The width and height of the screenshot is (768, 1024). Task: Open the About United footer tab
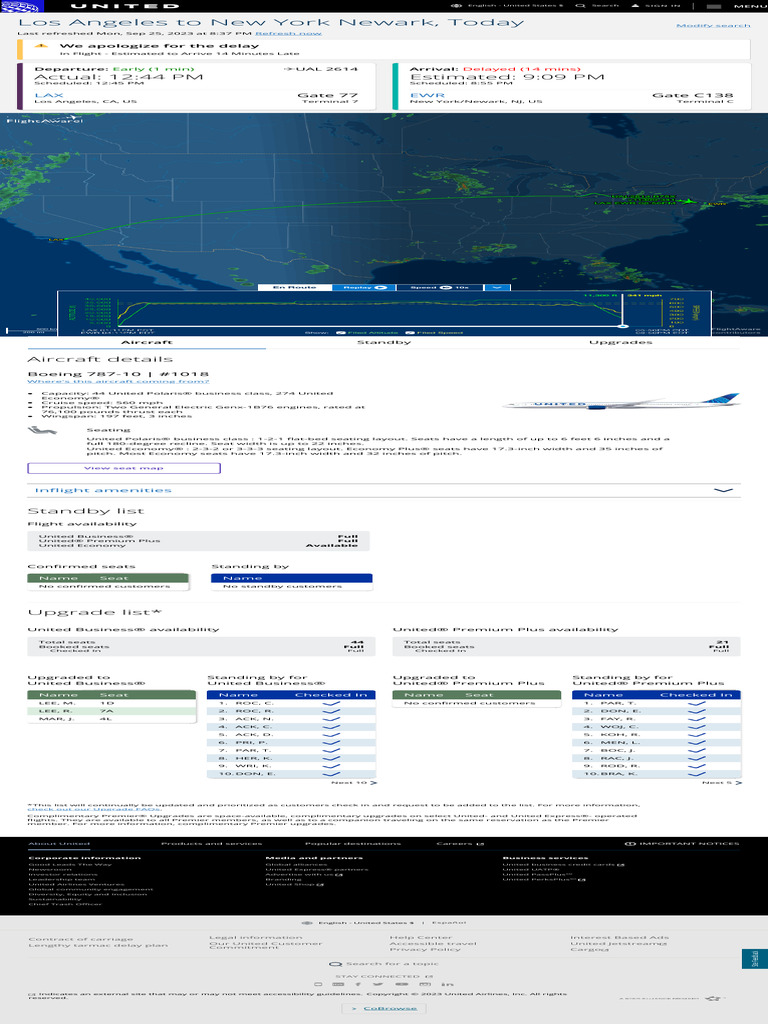click(x=59, y=844)
